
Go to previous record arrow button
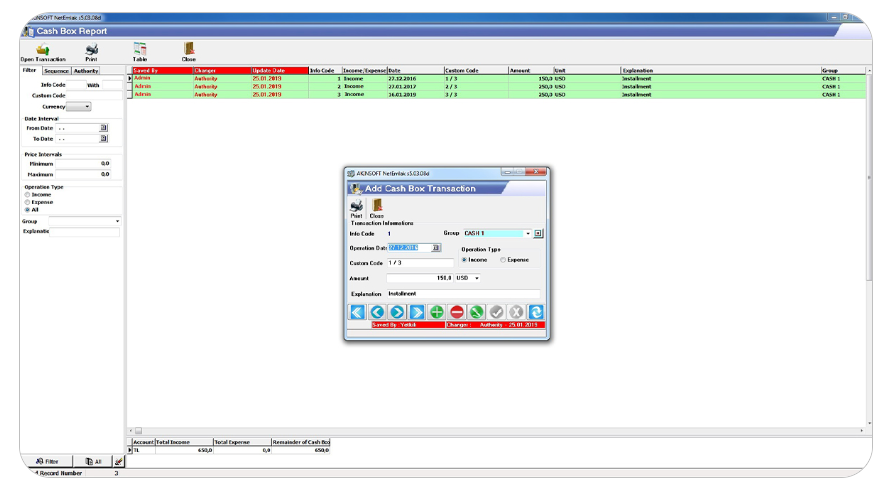coord(377,312)
